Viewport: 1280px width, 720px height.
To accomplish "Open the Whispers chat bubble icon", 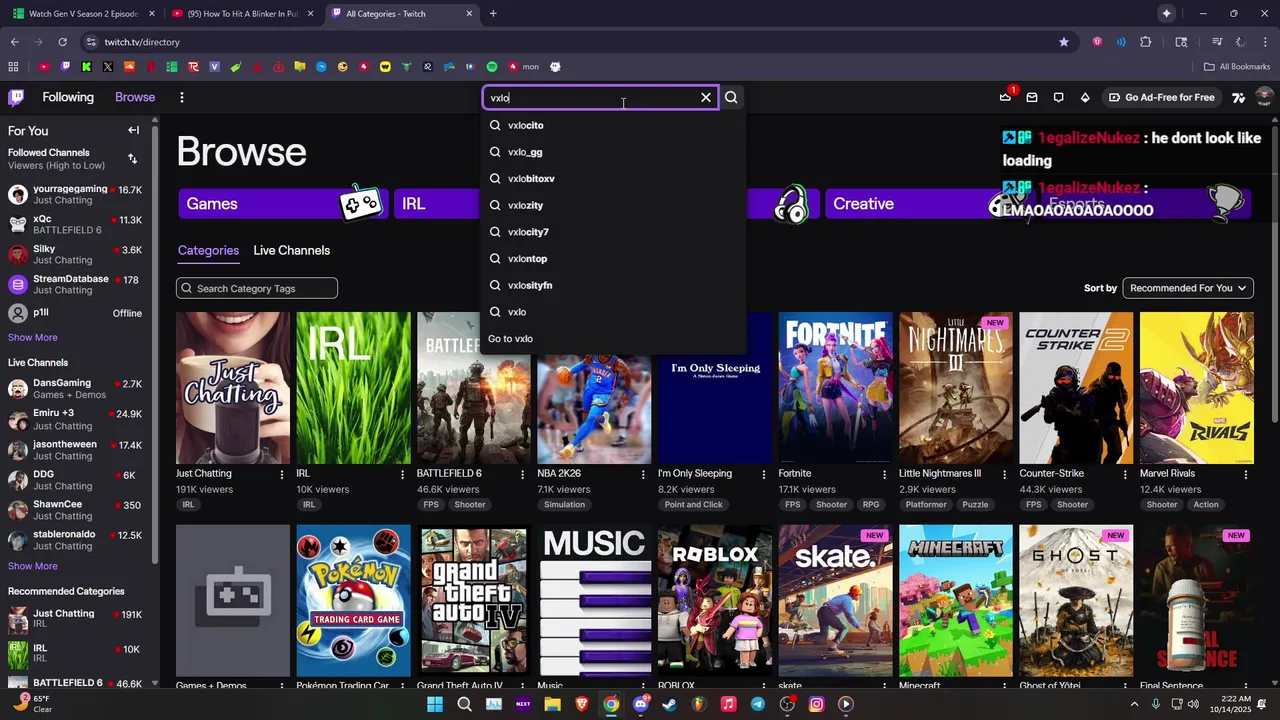I will [x=1058, y=97].
